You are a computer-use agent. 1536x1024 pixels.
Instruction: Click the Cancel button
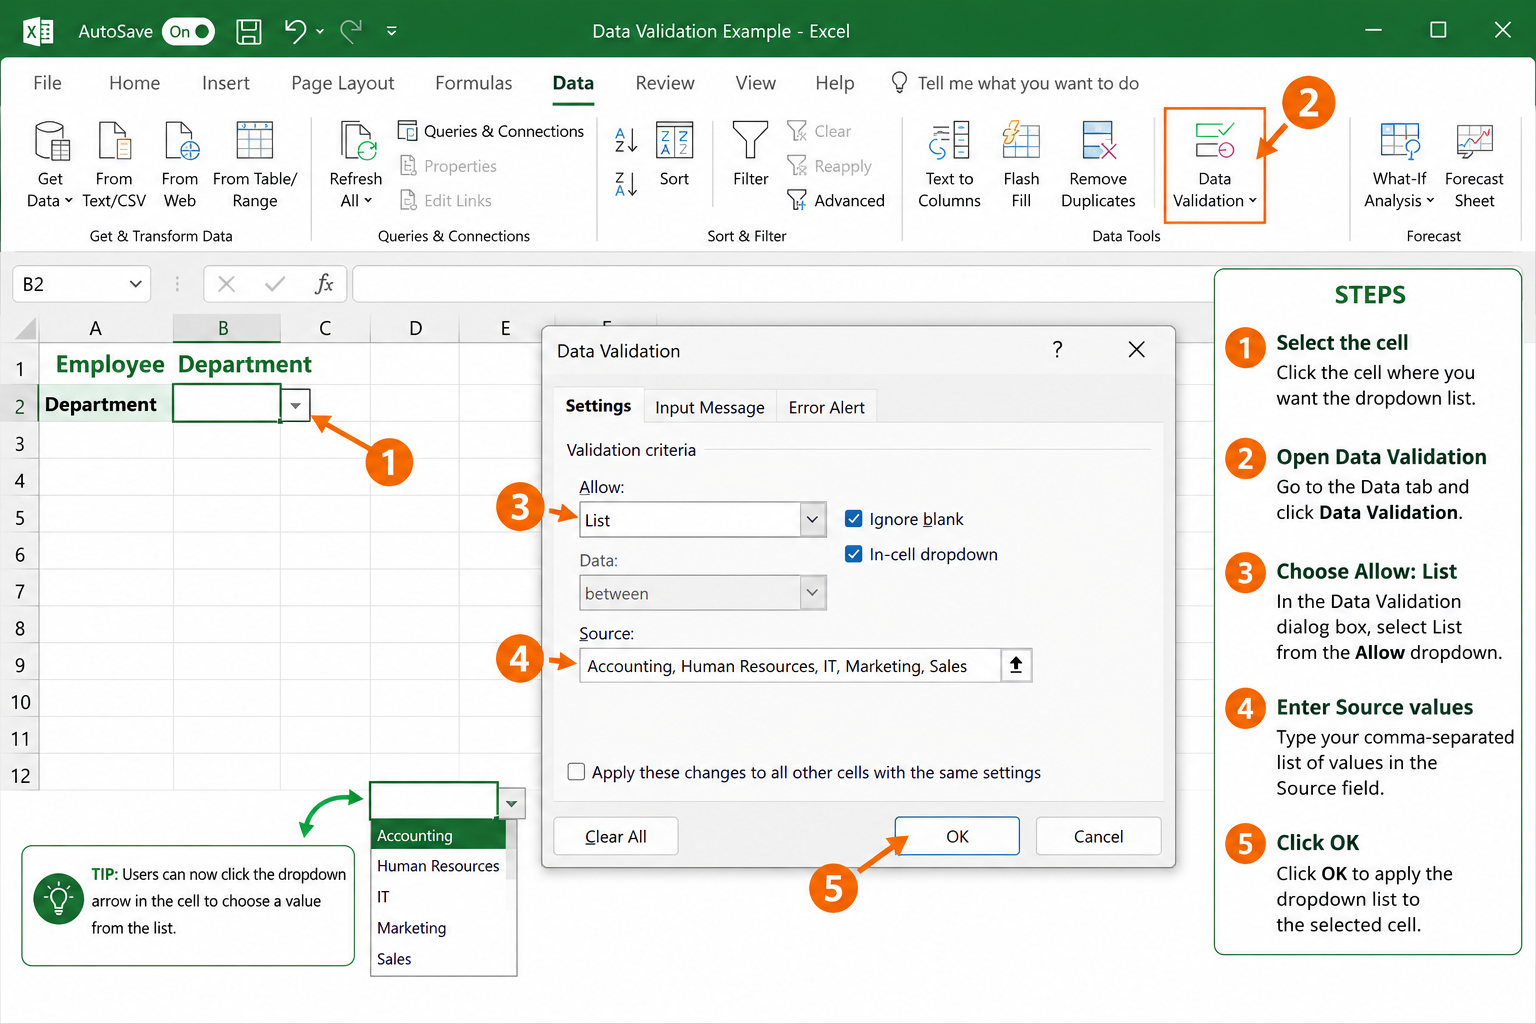(1098, 836)
